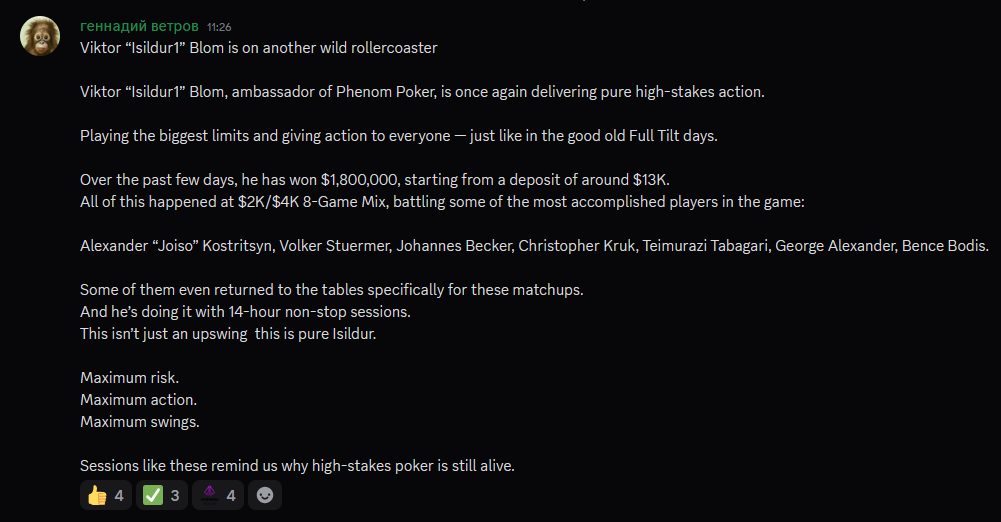This screenshot has height=522, width=1001.
Task: Click the 'returned to the tables' sentence
Action: 331,290
